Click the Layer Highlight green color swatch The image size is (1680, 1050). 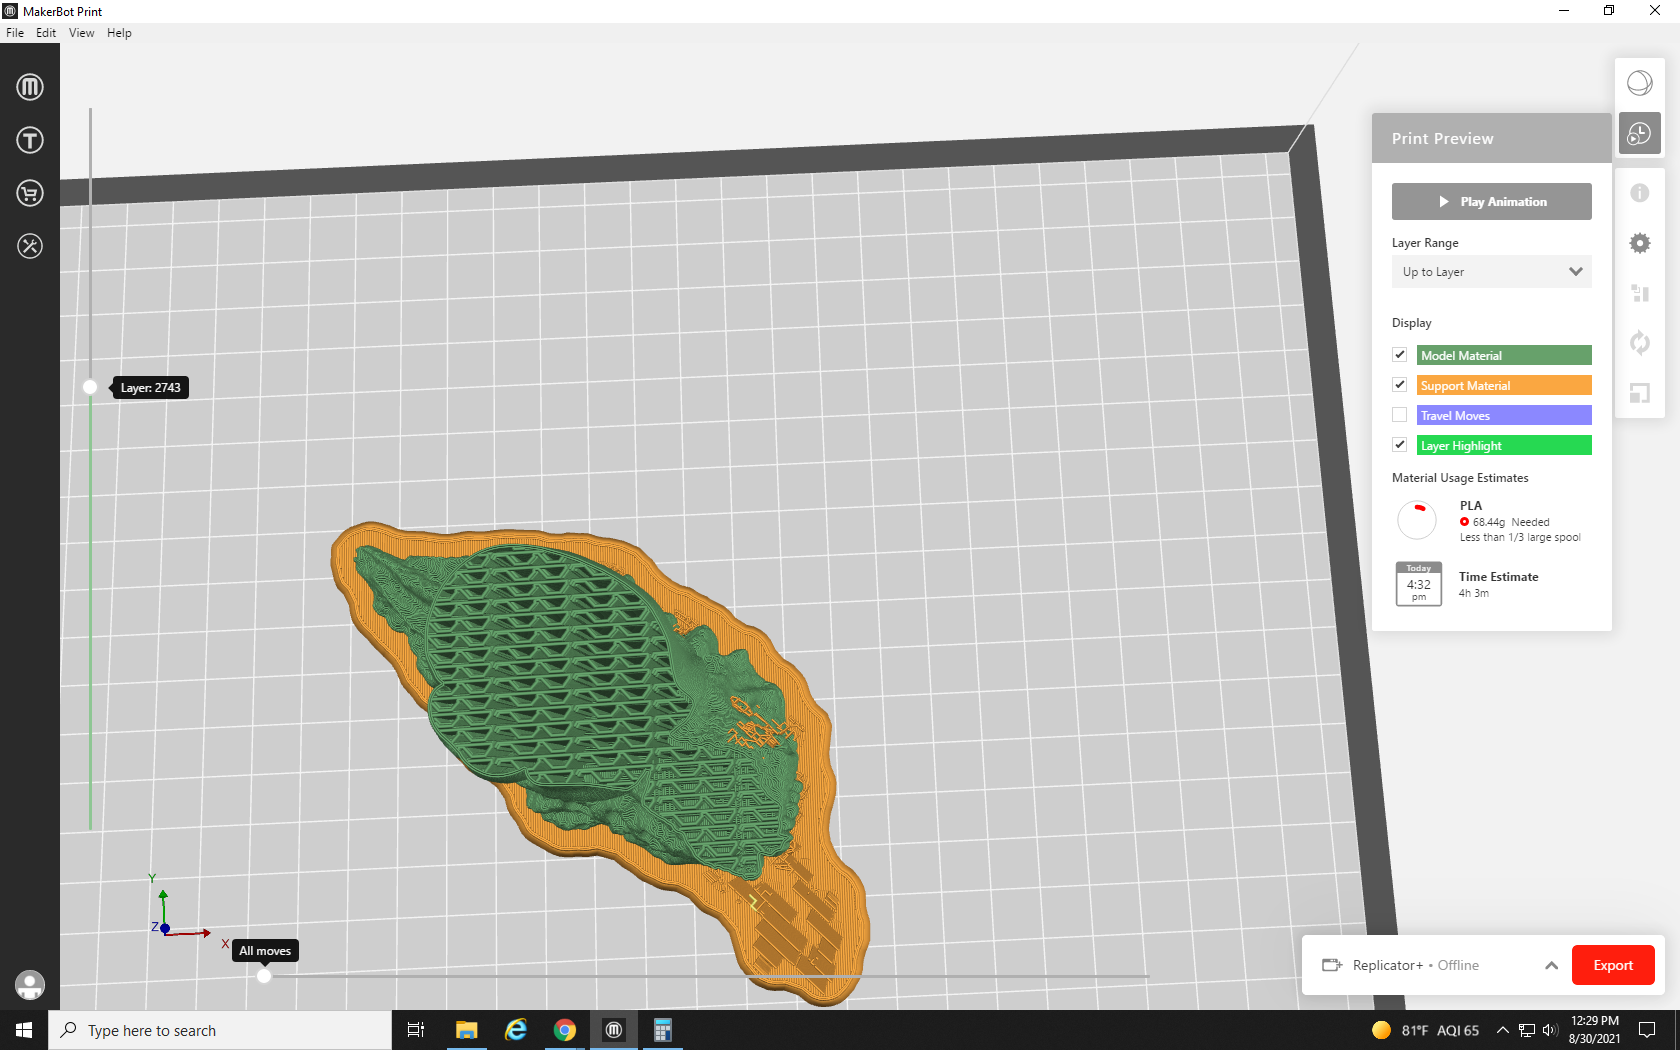pyautogui.click(x=1504, y=445)
